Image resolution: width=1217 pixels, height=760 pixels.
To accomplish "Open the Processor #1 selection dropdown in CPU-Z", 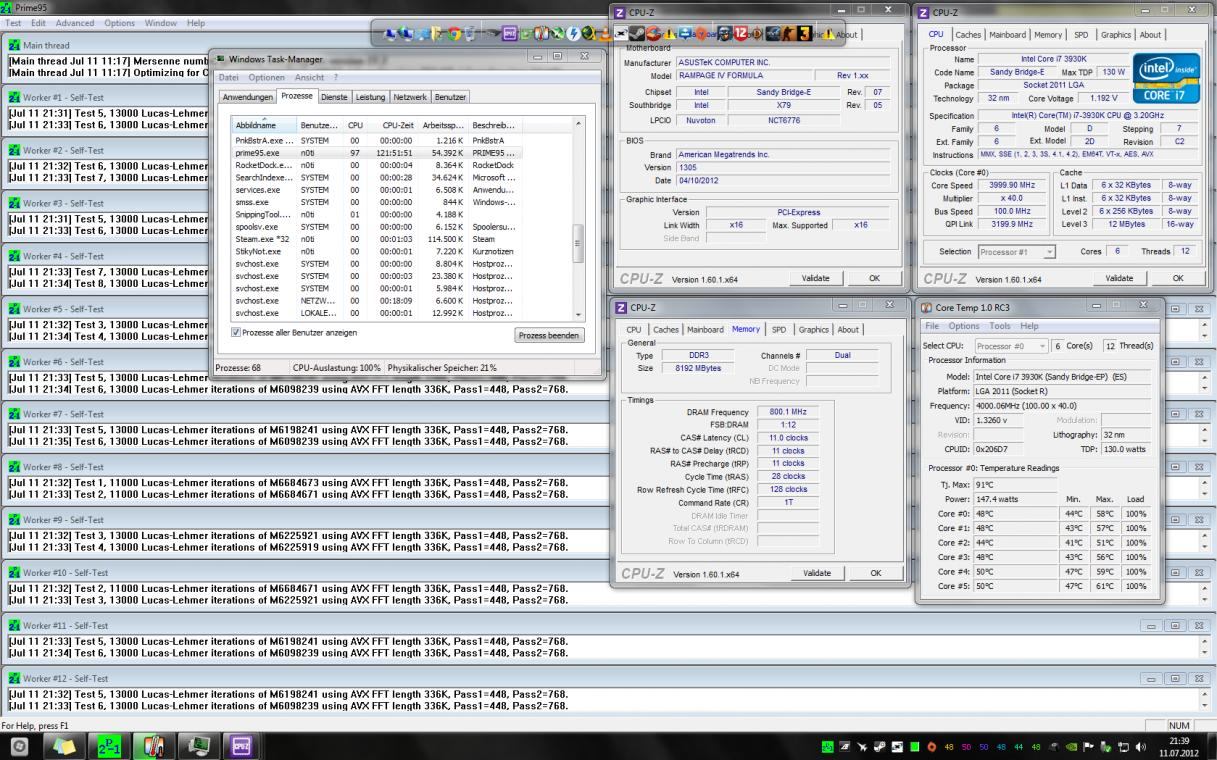I will [x=1016, y=252].
